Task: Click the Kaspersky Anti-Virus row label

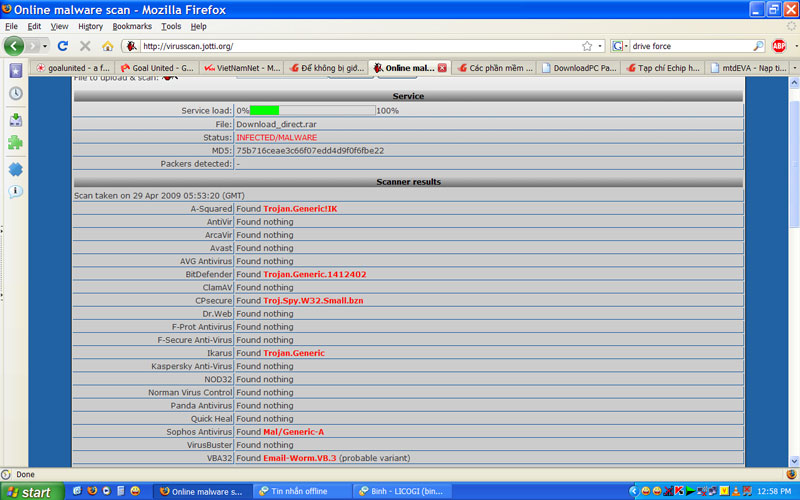Action: [x=192, y=366]
